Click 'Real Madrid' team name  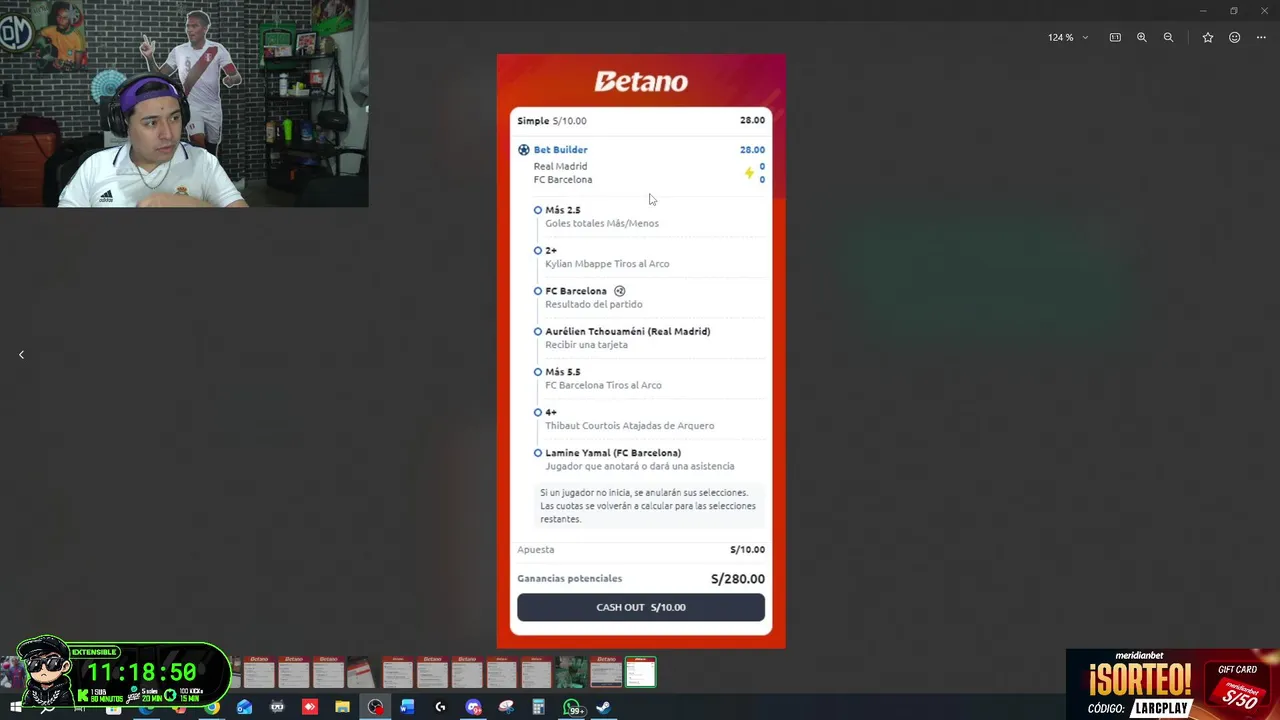click(560, 167)
